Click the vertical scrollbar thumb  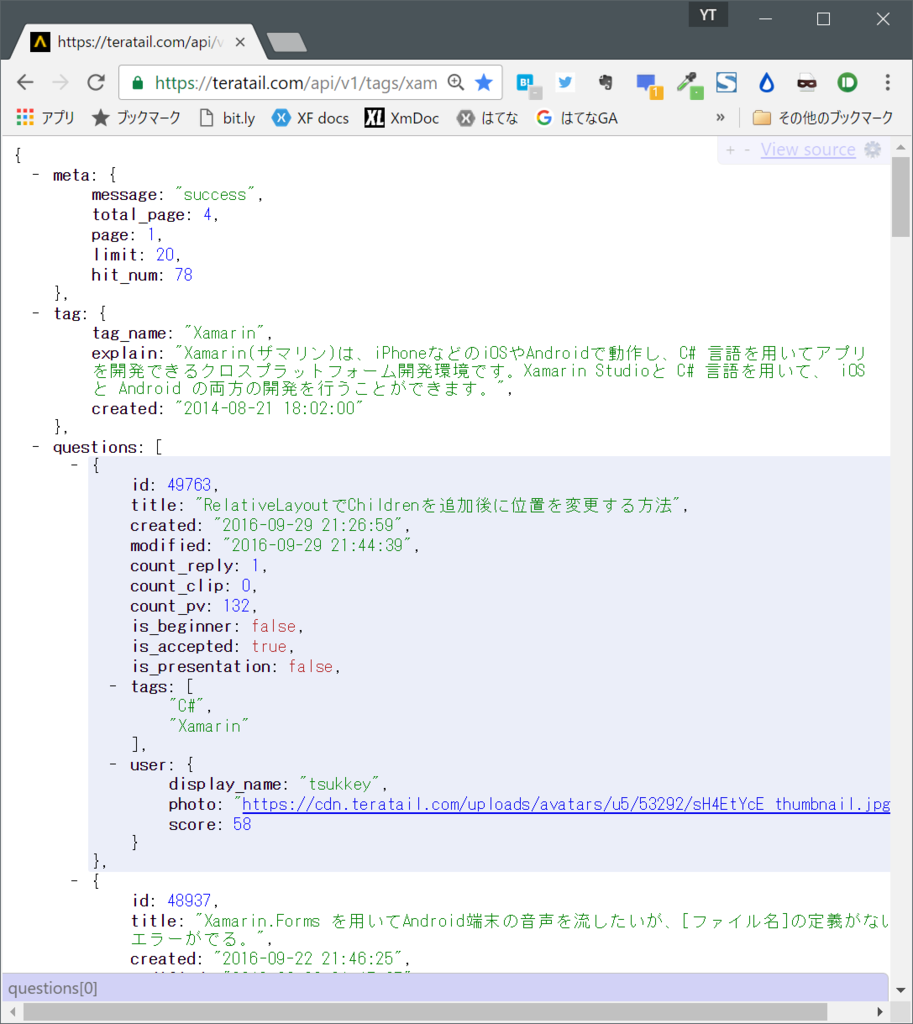pyautogui.click(x=901, y=197)
